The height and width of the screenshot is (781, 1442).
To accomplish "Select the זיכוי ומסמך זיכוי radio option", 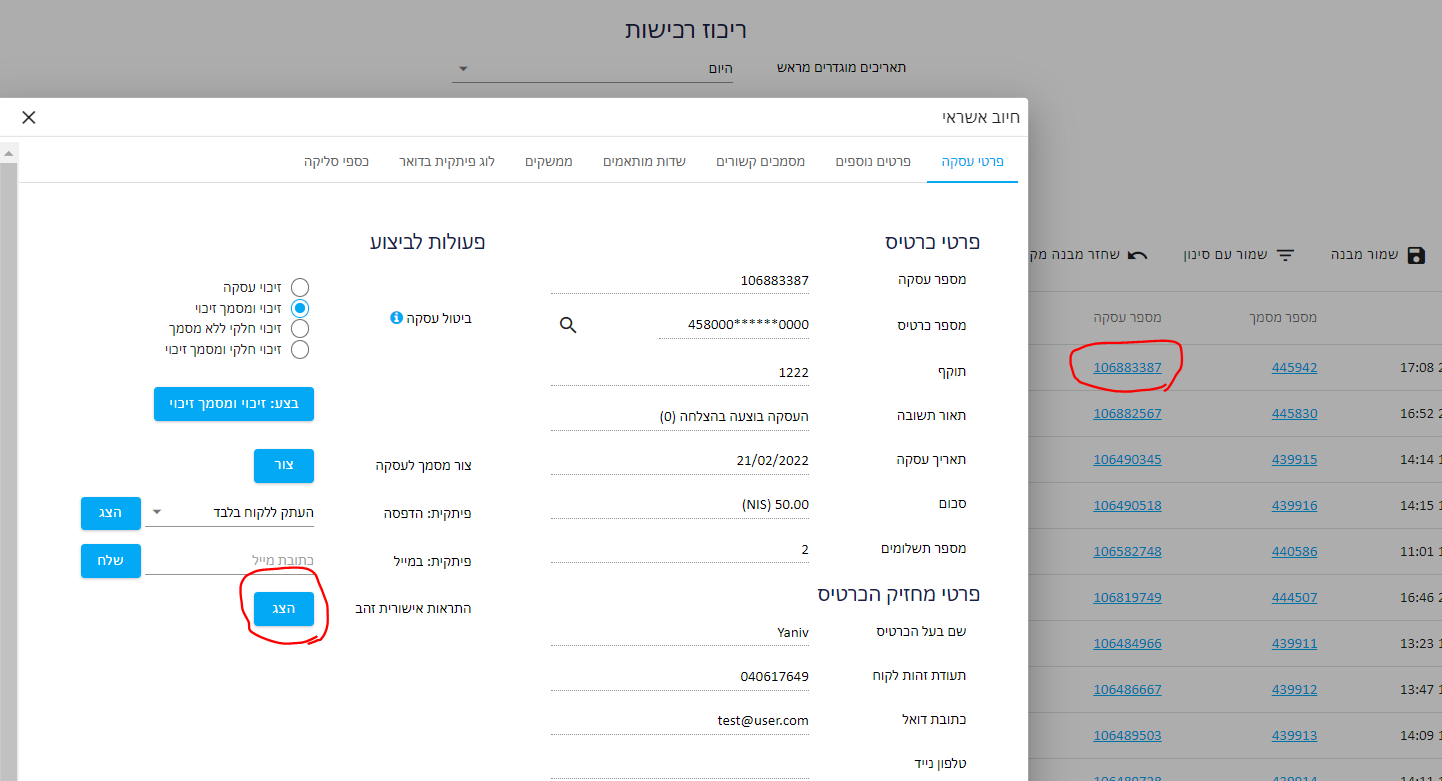I will point(299,308).
